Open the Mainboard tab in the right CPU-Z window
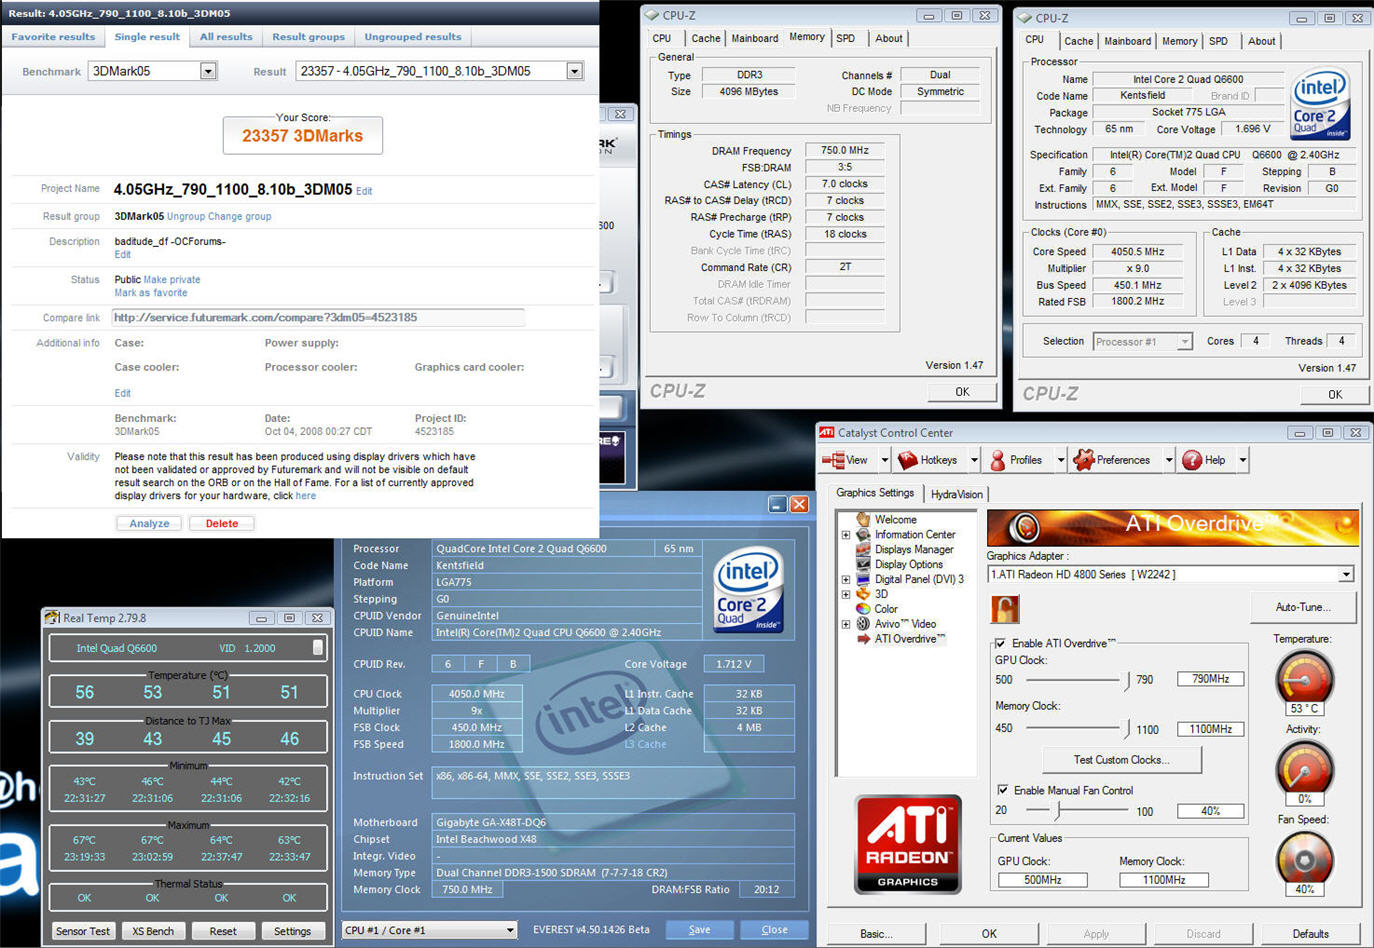Viewport: 1374px width, 948px height. 1127,41
